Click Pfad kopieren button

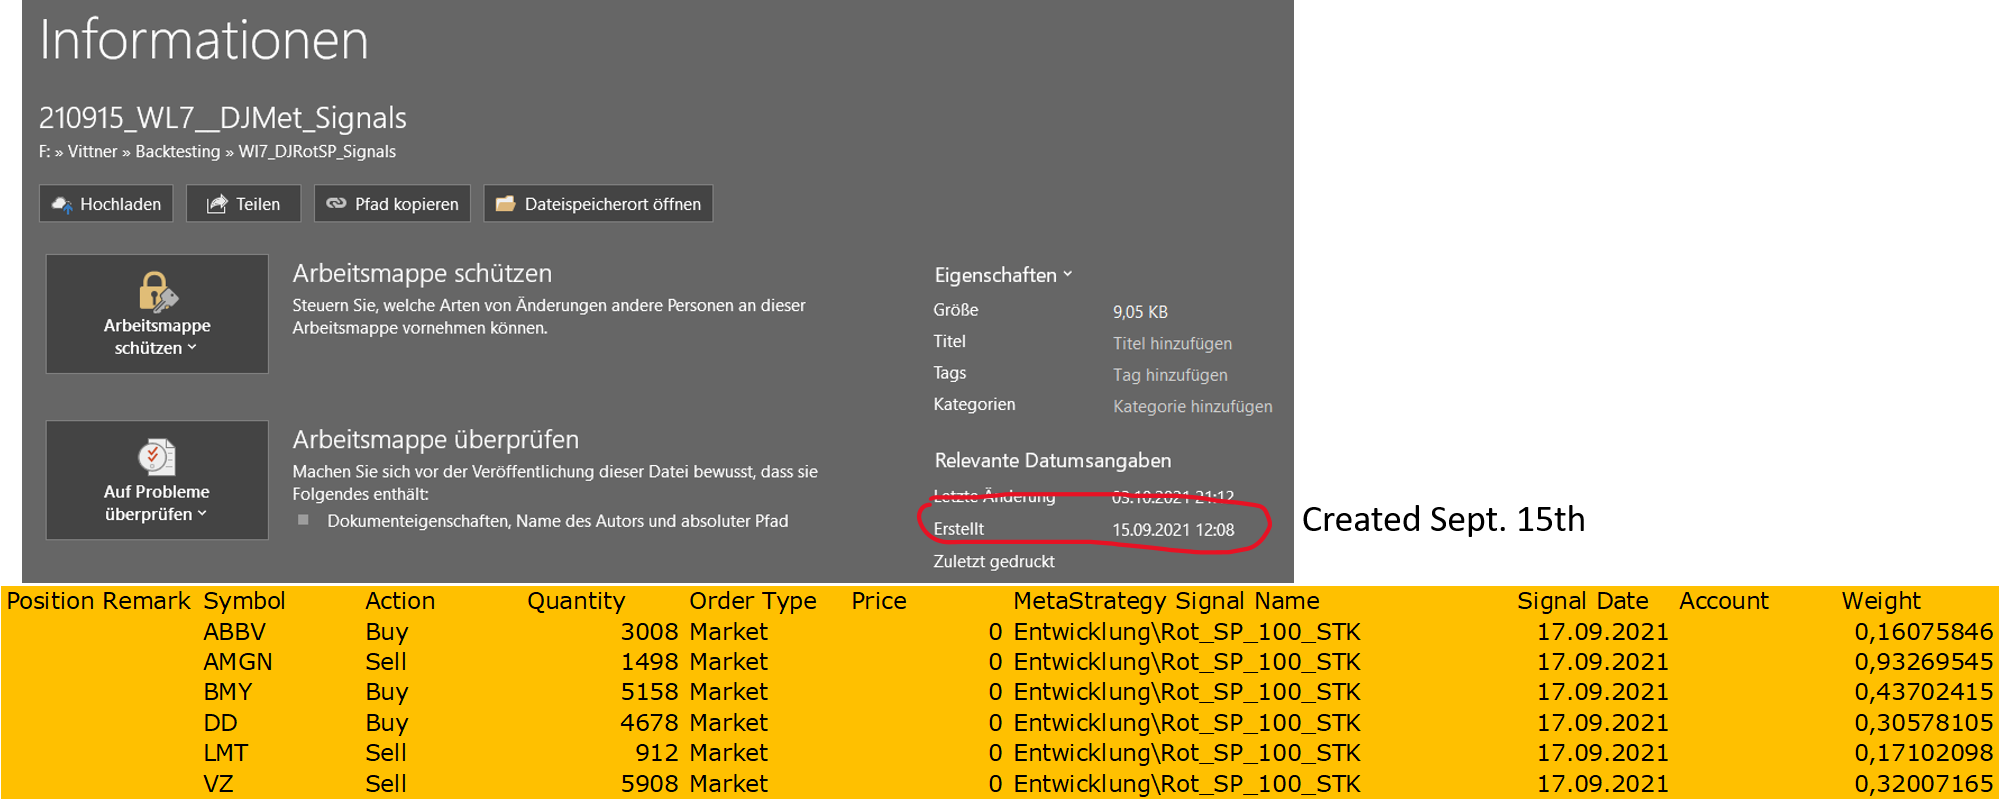(x=392, y=204)
